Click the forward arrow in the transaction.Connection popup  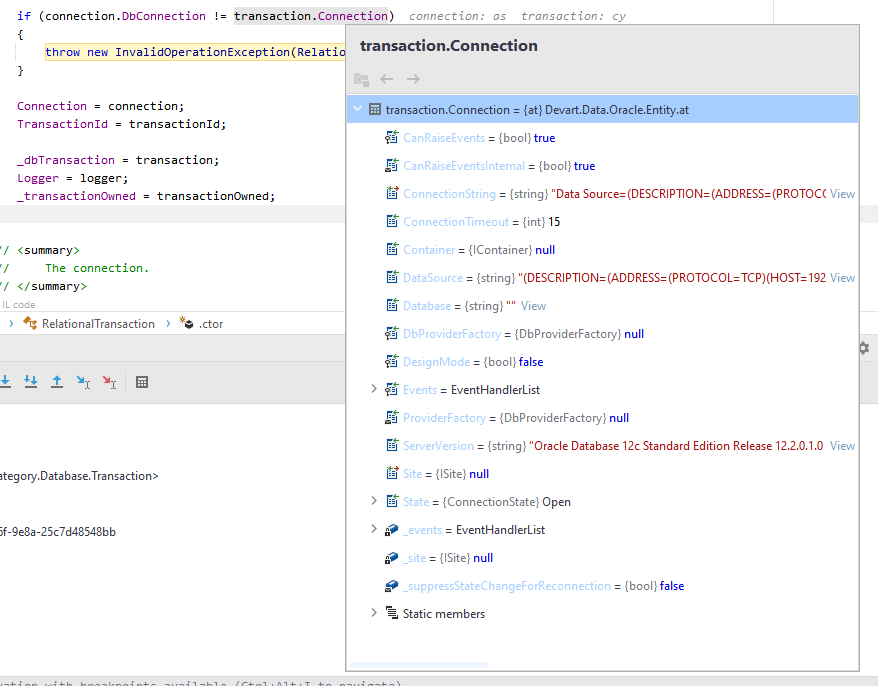413,79
